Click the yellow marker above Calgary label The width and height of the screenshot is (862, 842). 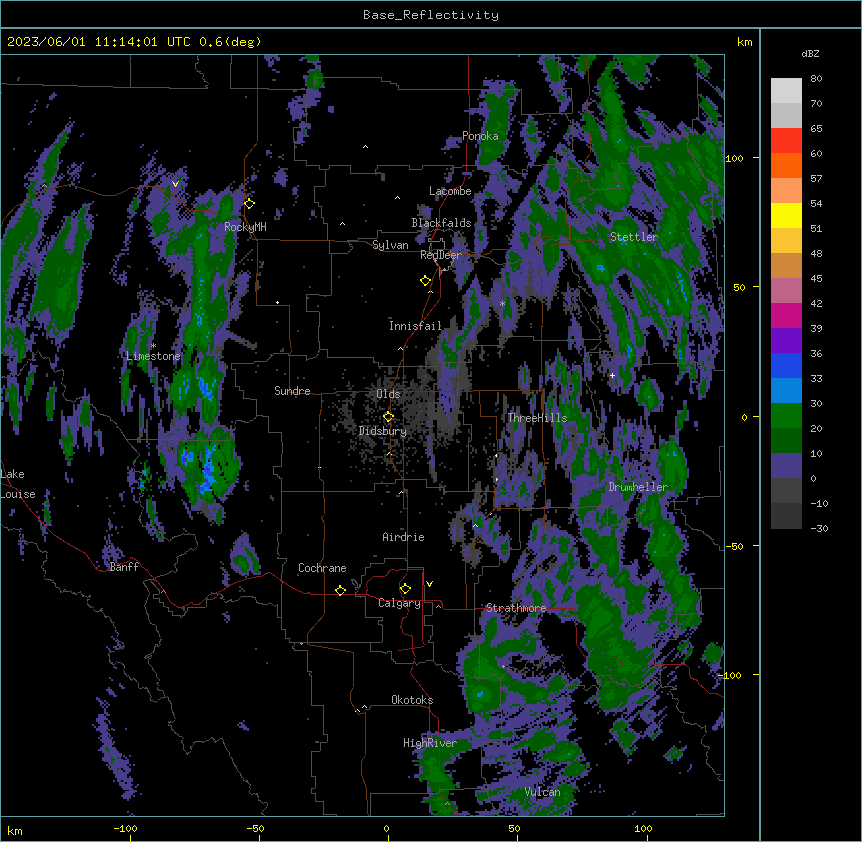405,589
